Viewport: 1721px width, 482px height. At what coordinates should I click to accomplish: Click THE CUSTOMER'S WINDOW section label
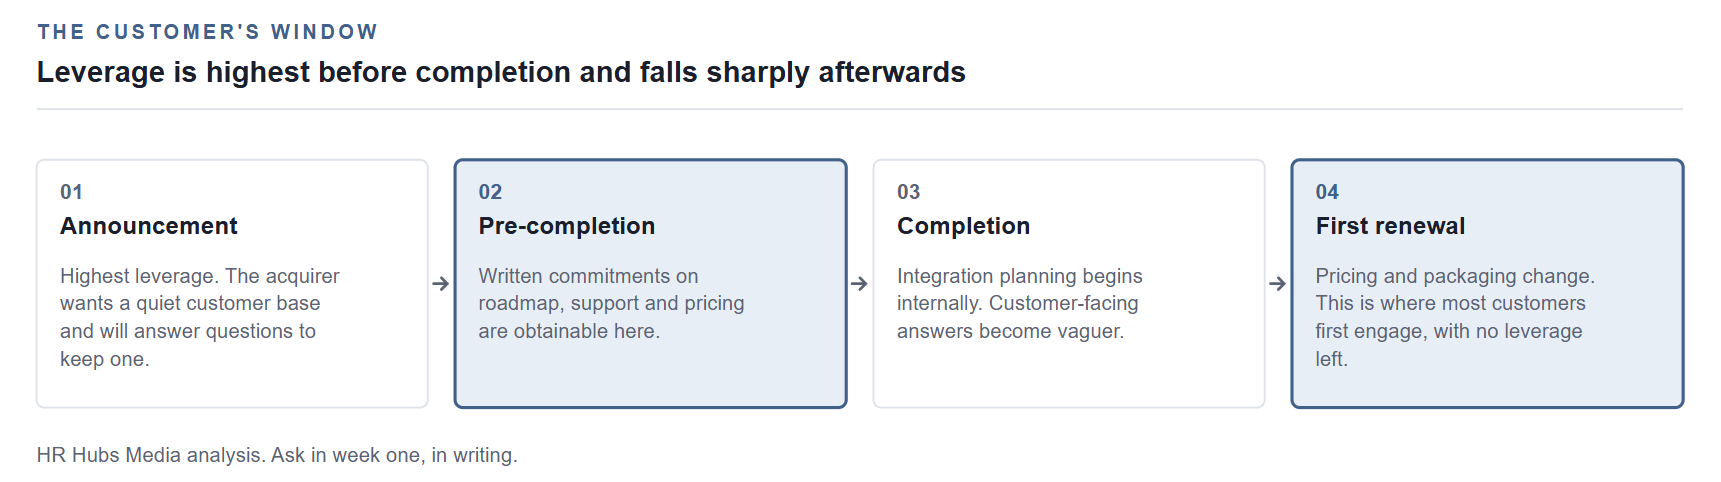[x=208, y=32]
